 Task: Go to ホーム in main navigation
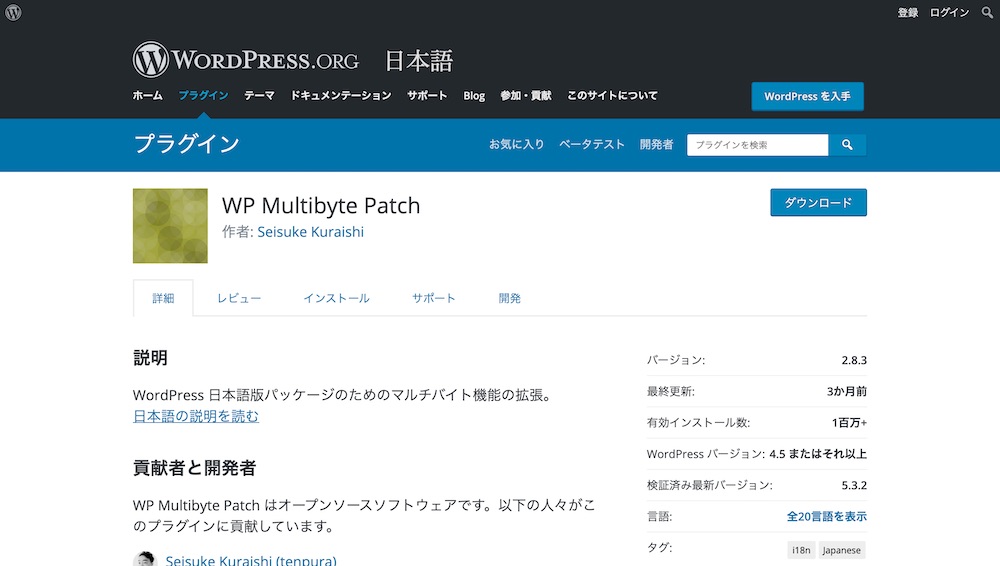(147, 96)
